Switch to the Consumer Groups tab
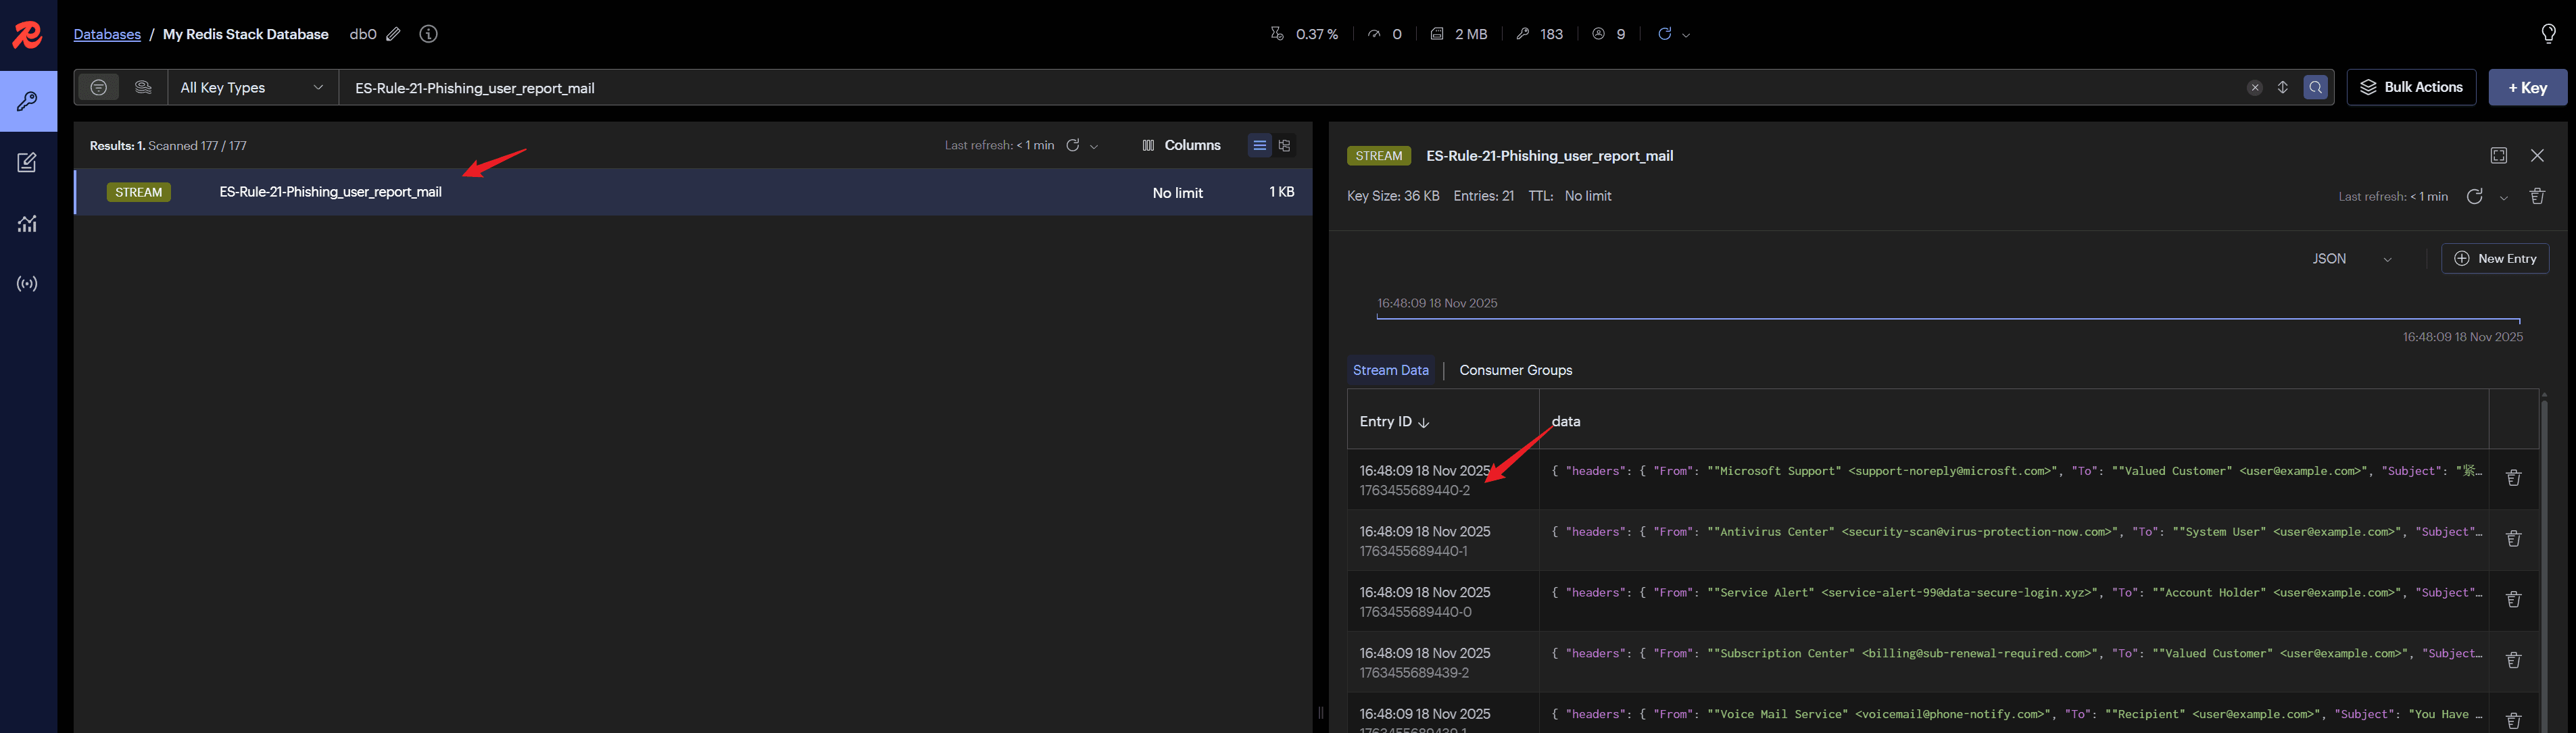2576x733 pixels. tap(1515, 370)
